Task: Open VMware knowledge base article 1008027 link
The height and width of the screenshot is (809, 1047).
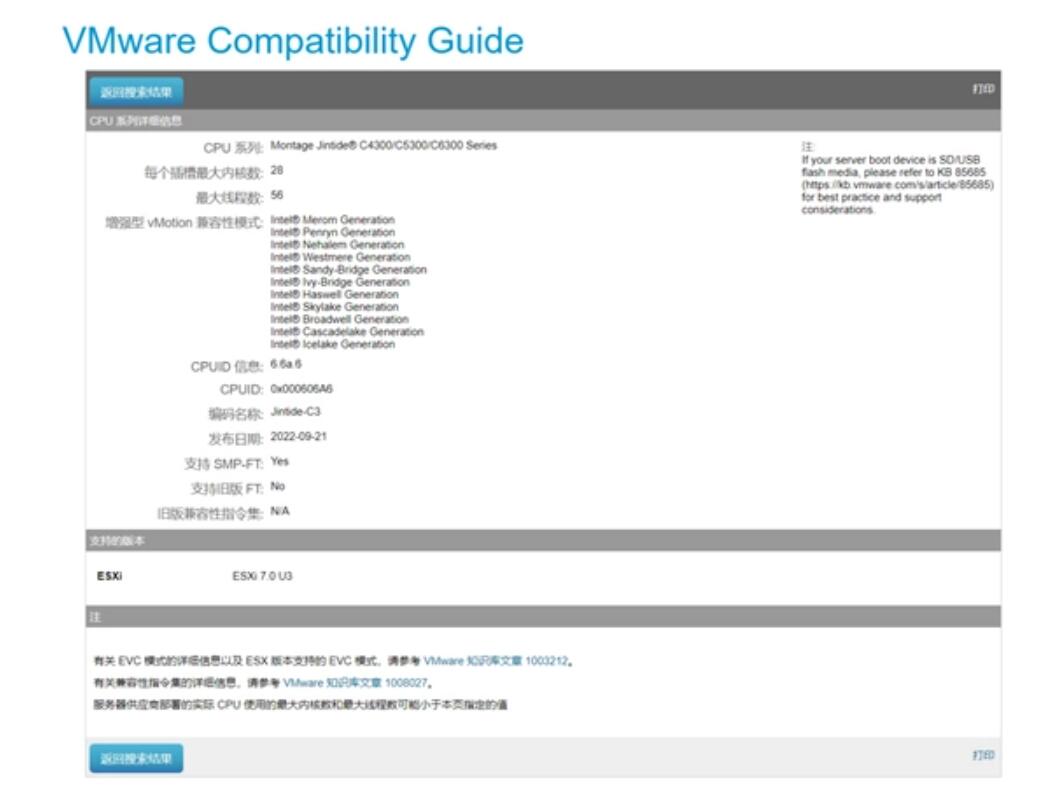Action: (356, 683)
